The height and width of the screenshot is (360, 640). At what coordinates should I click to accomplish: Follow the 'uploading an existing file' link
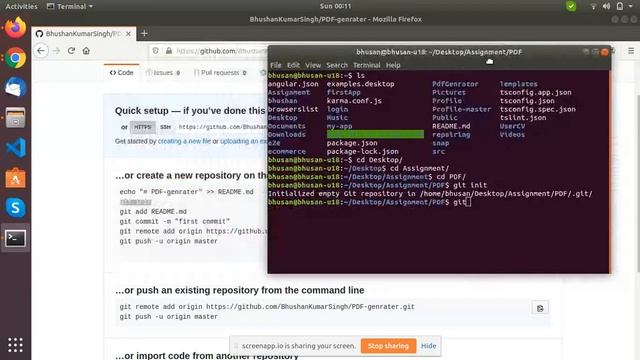pyautogui.click(x=244, y=141)
